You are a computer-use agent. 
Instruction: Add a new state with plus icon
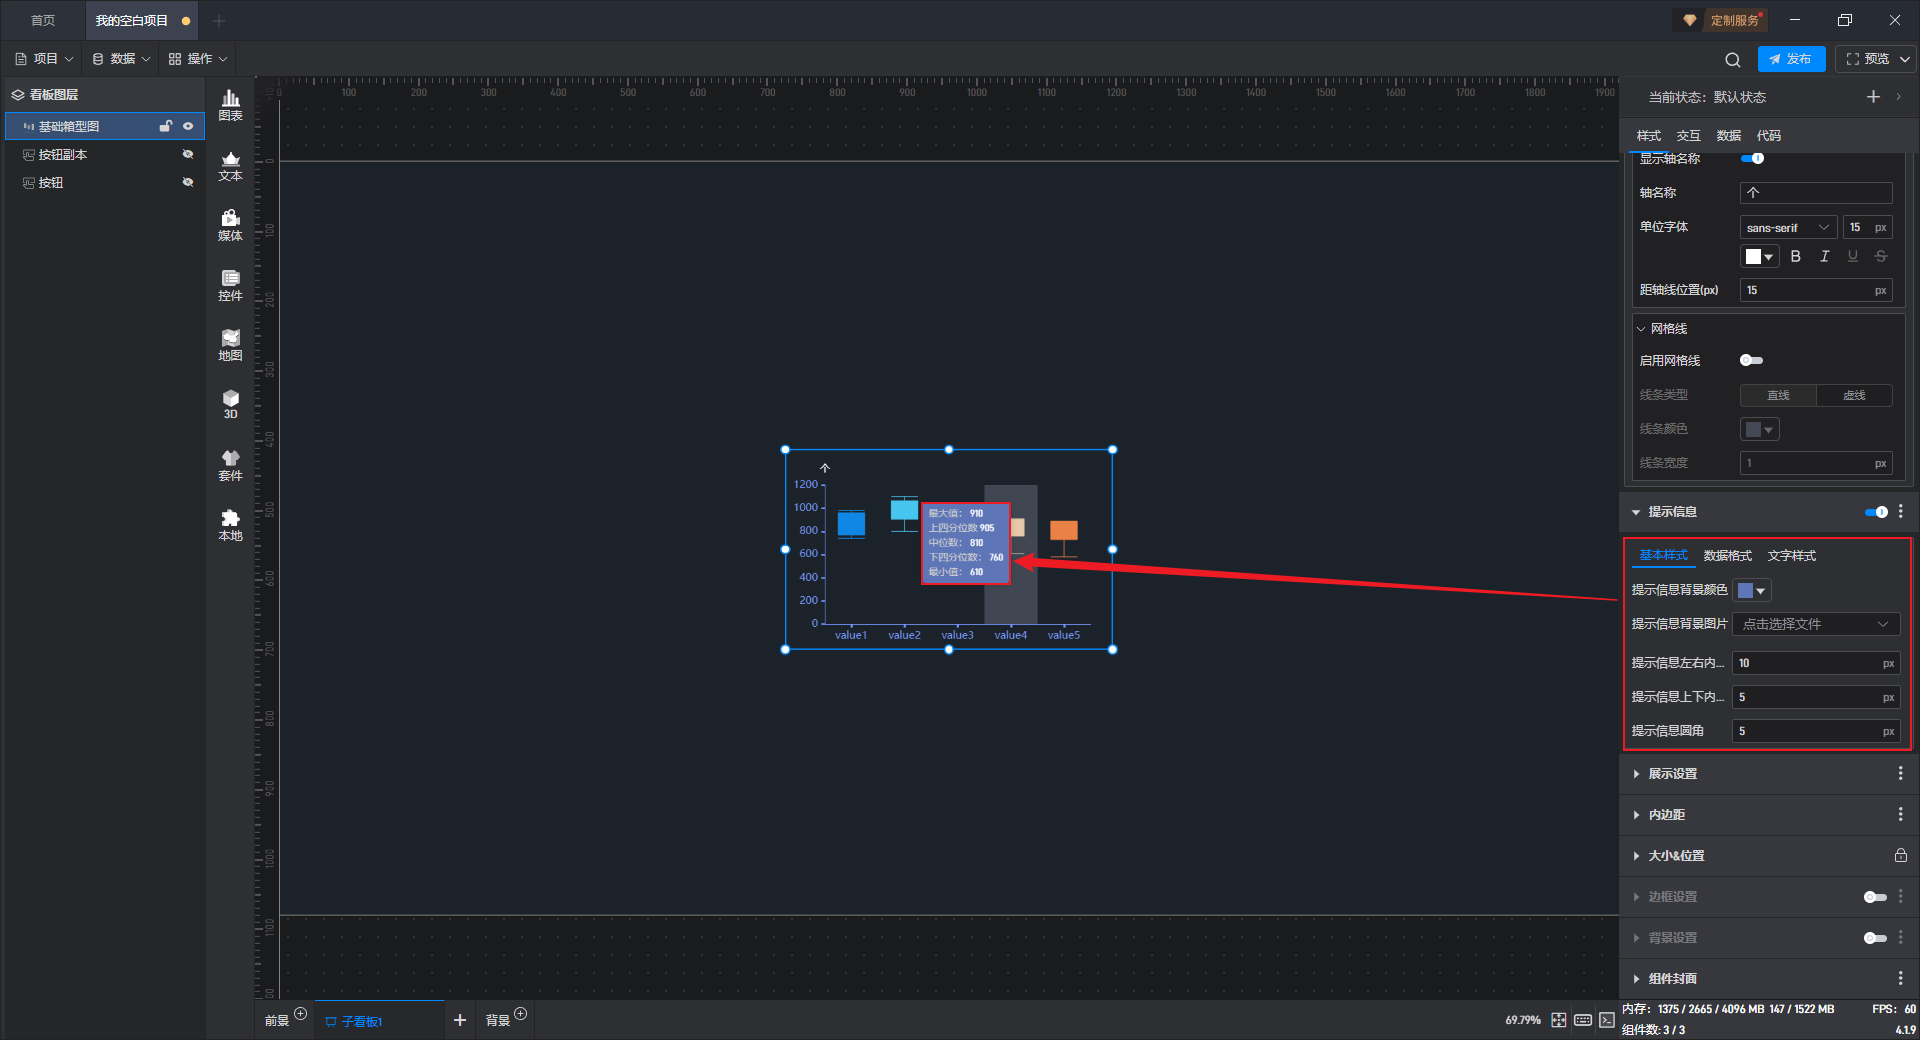click(1873, 97)
